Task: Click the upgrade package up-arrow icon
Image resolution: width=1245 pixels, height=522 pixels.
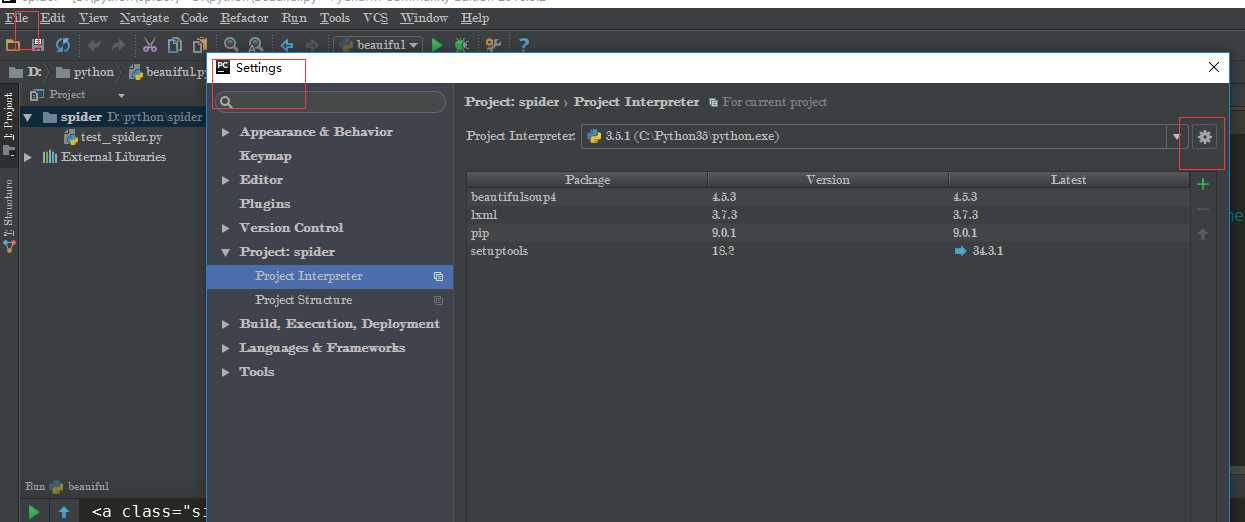Action: pos(1203,234)
